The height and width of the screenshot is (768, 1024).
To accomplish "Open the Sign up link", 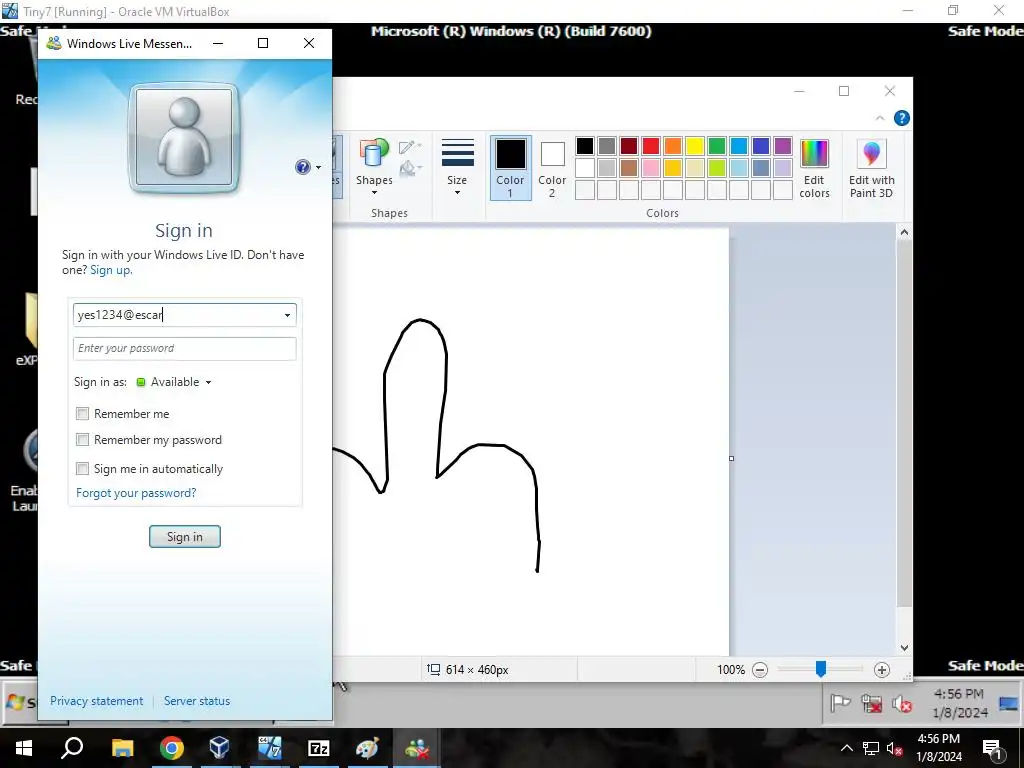I will [x=110, y=270].
